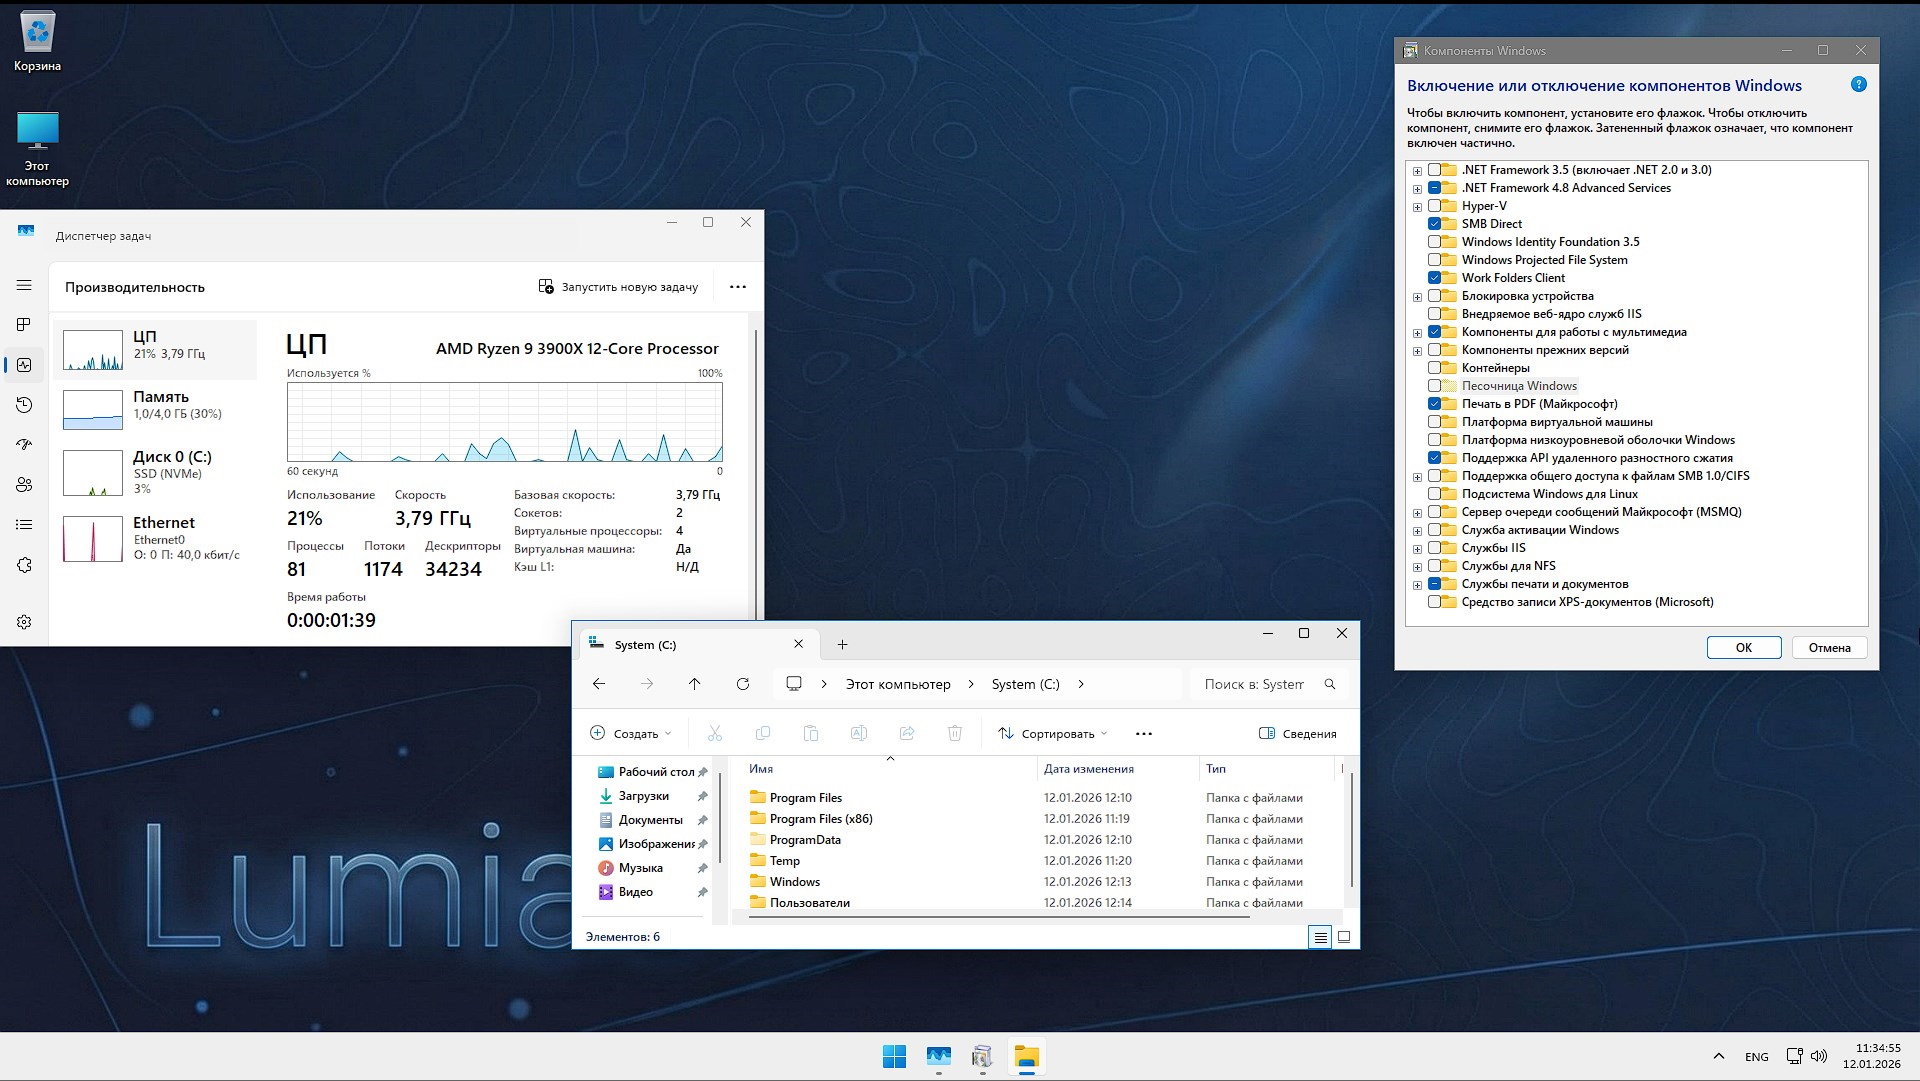Select the Cut icon in File Explorer toolbar
The width and height of the screenshot is (1920, 1081).
tap(715, 733)
